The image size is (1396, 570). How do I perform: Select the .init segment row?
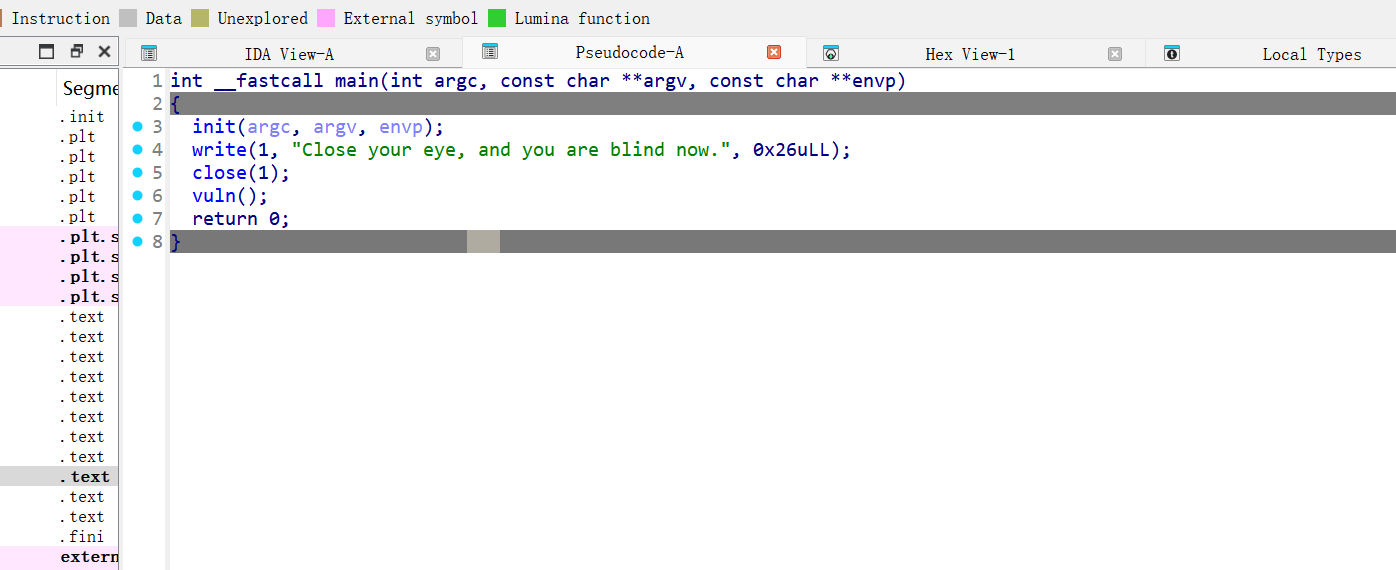coord(81,117)
